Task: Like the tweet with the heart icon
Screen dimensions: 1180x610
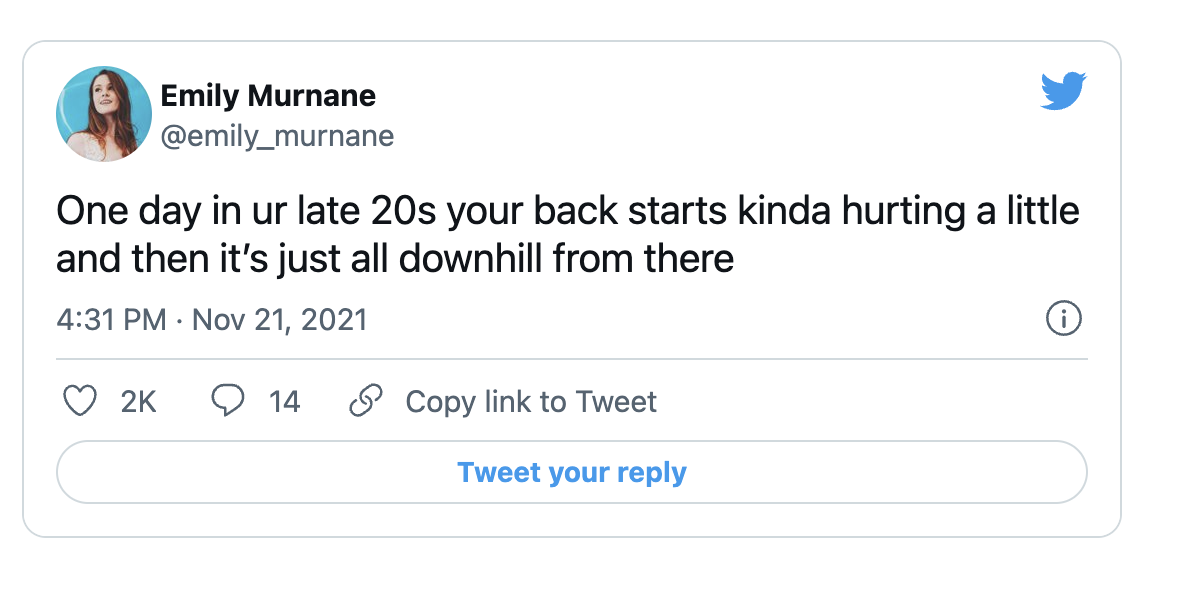Action: tap(79, 401)
